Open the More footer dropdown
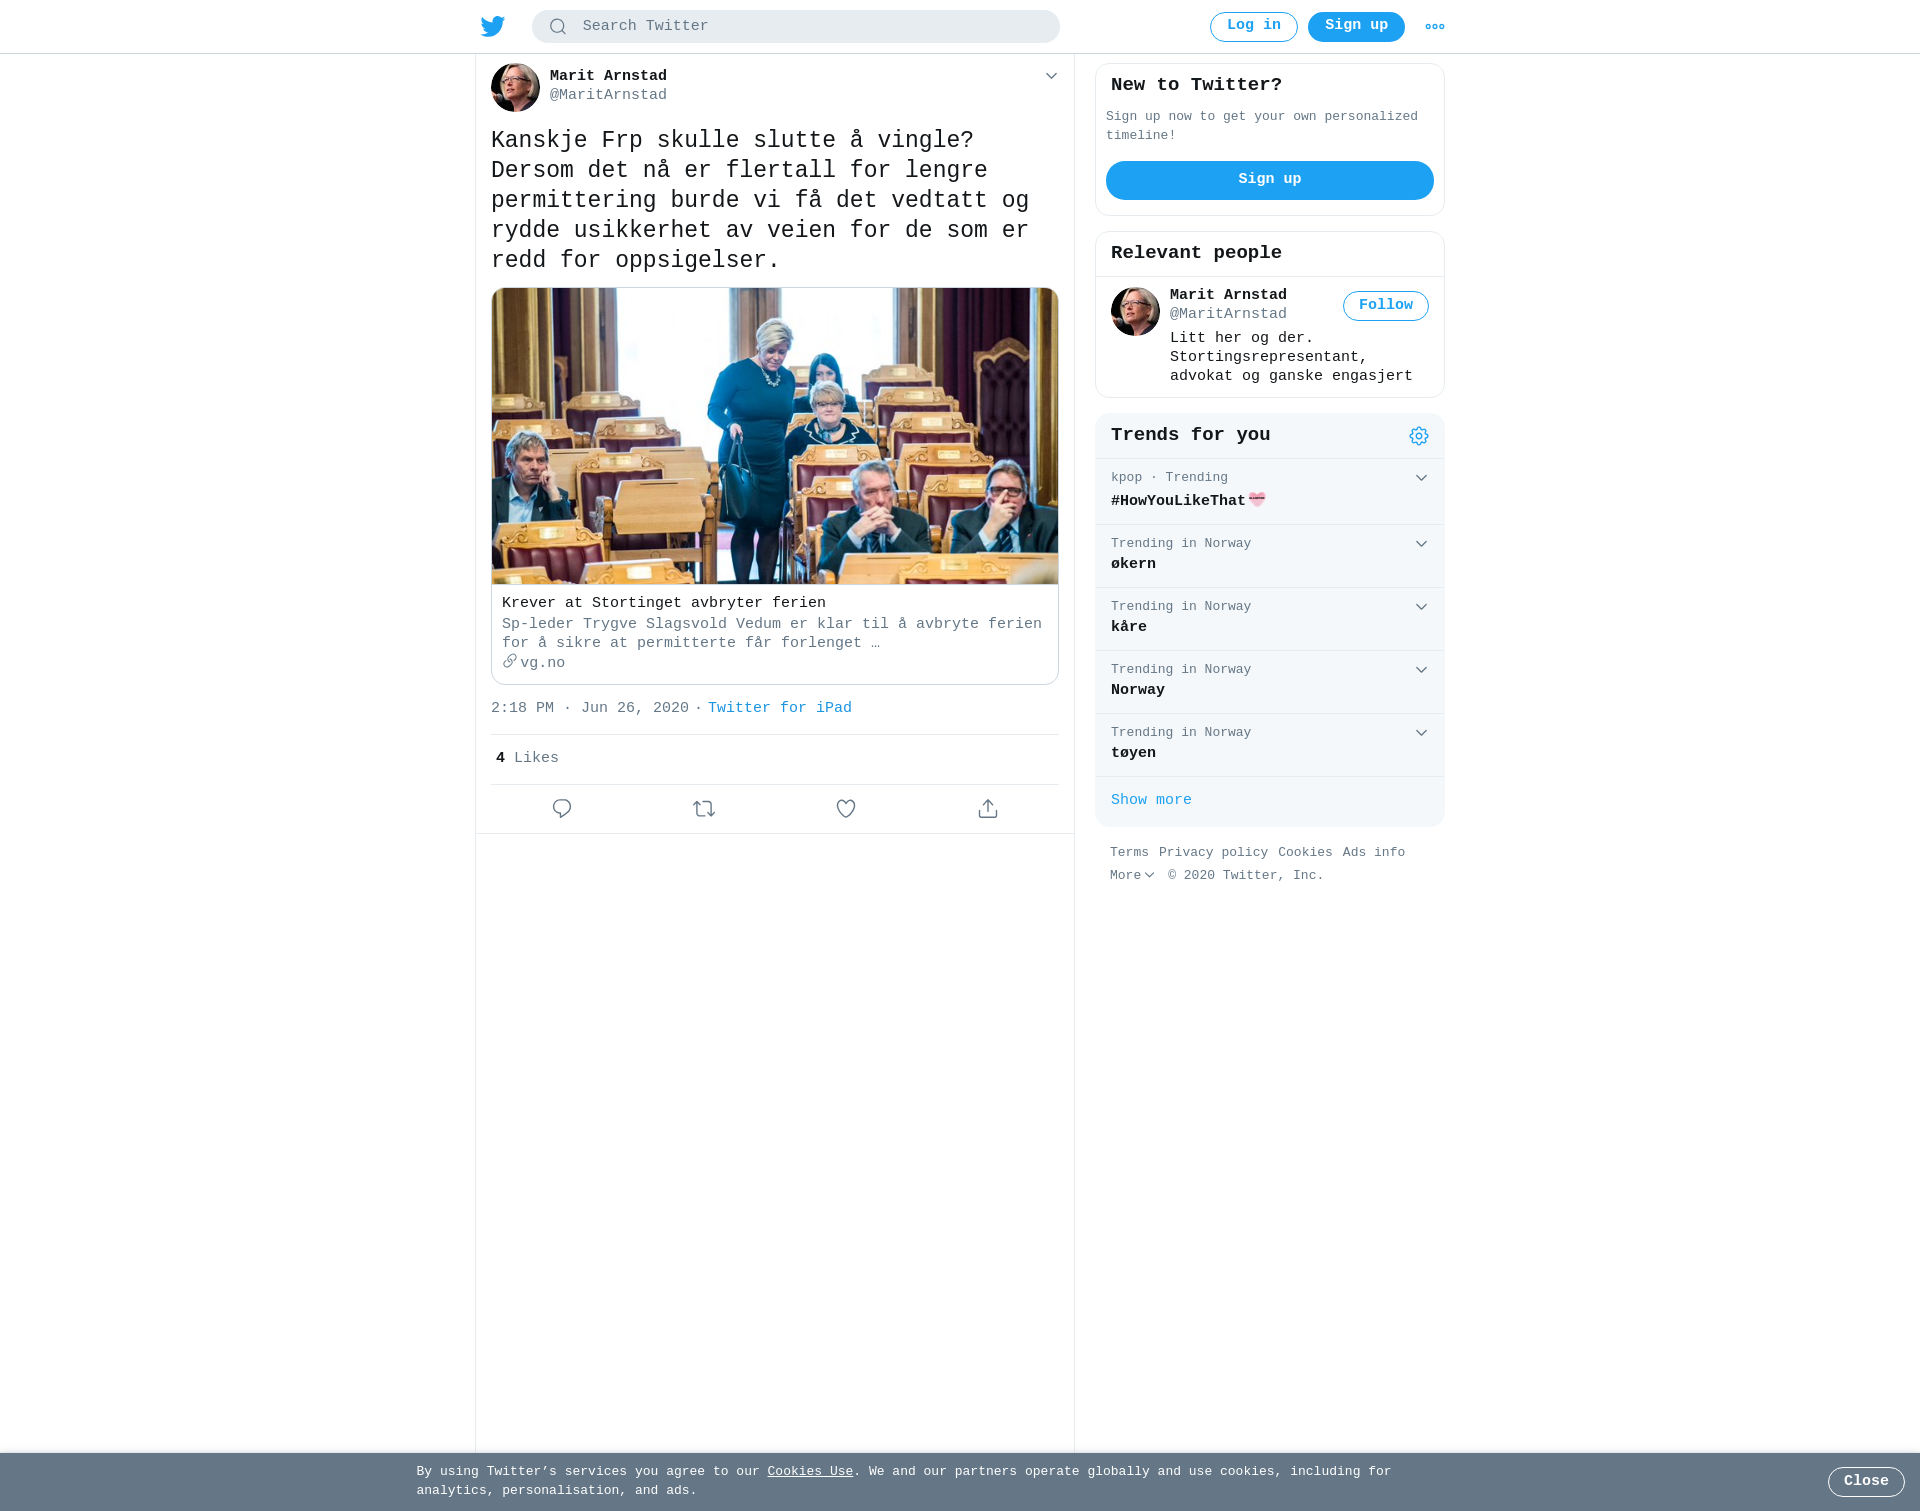 click(x=1132, y=875)
